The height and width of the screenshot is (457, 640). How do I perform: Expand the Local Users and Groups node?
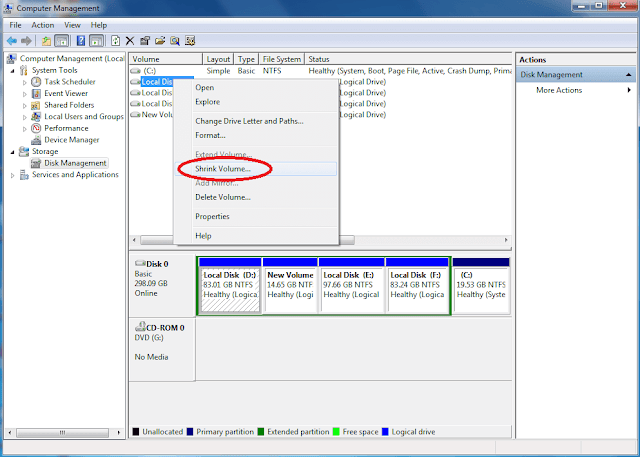click(x=24, y=117)
